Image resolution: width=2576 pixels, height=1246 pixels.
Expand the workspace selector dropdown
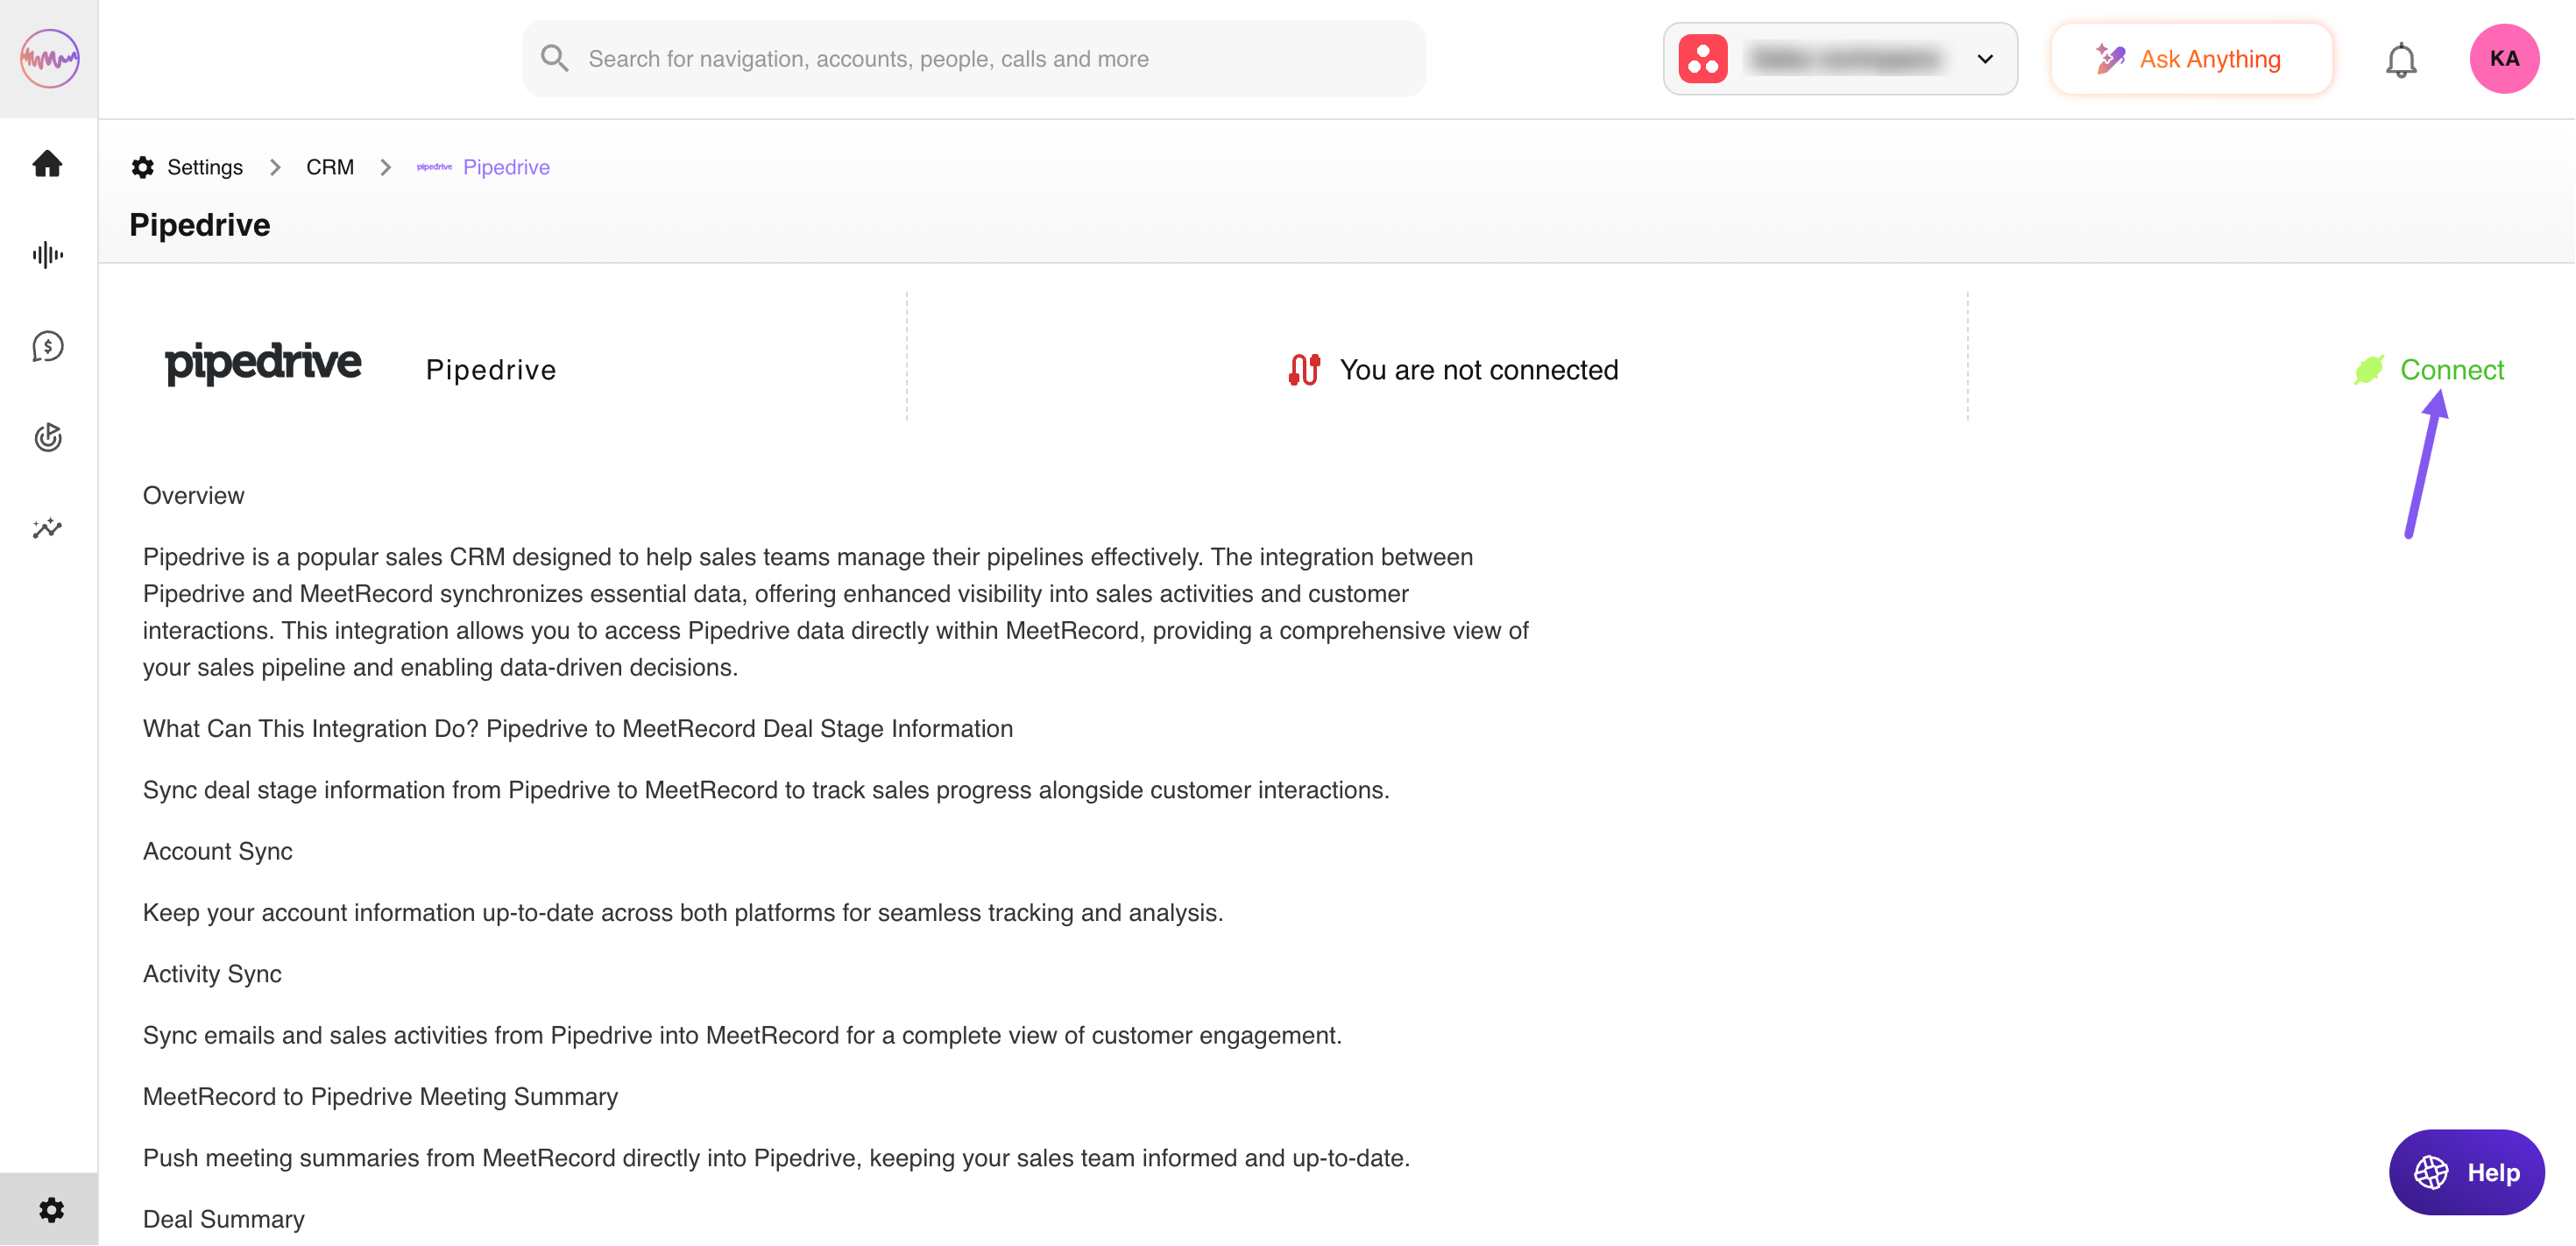tap(1838, 59)
